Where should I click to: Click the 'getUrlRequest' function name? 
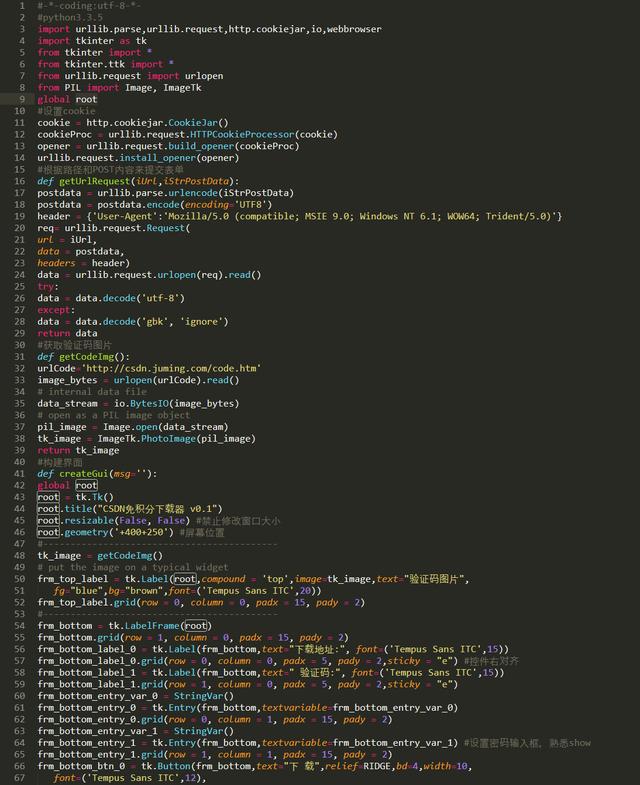point(95,181)
